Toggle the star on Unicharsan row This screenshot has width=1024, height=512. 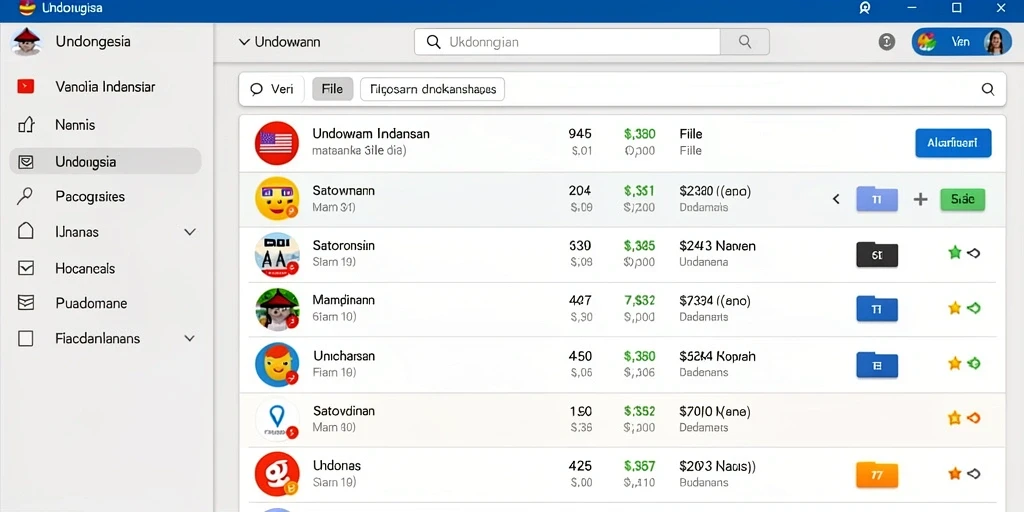pos(955,363)
